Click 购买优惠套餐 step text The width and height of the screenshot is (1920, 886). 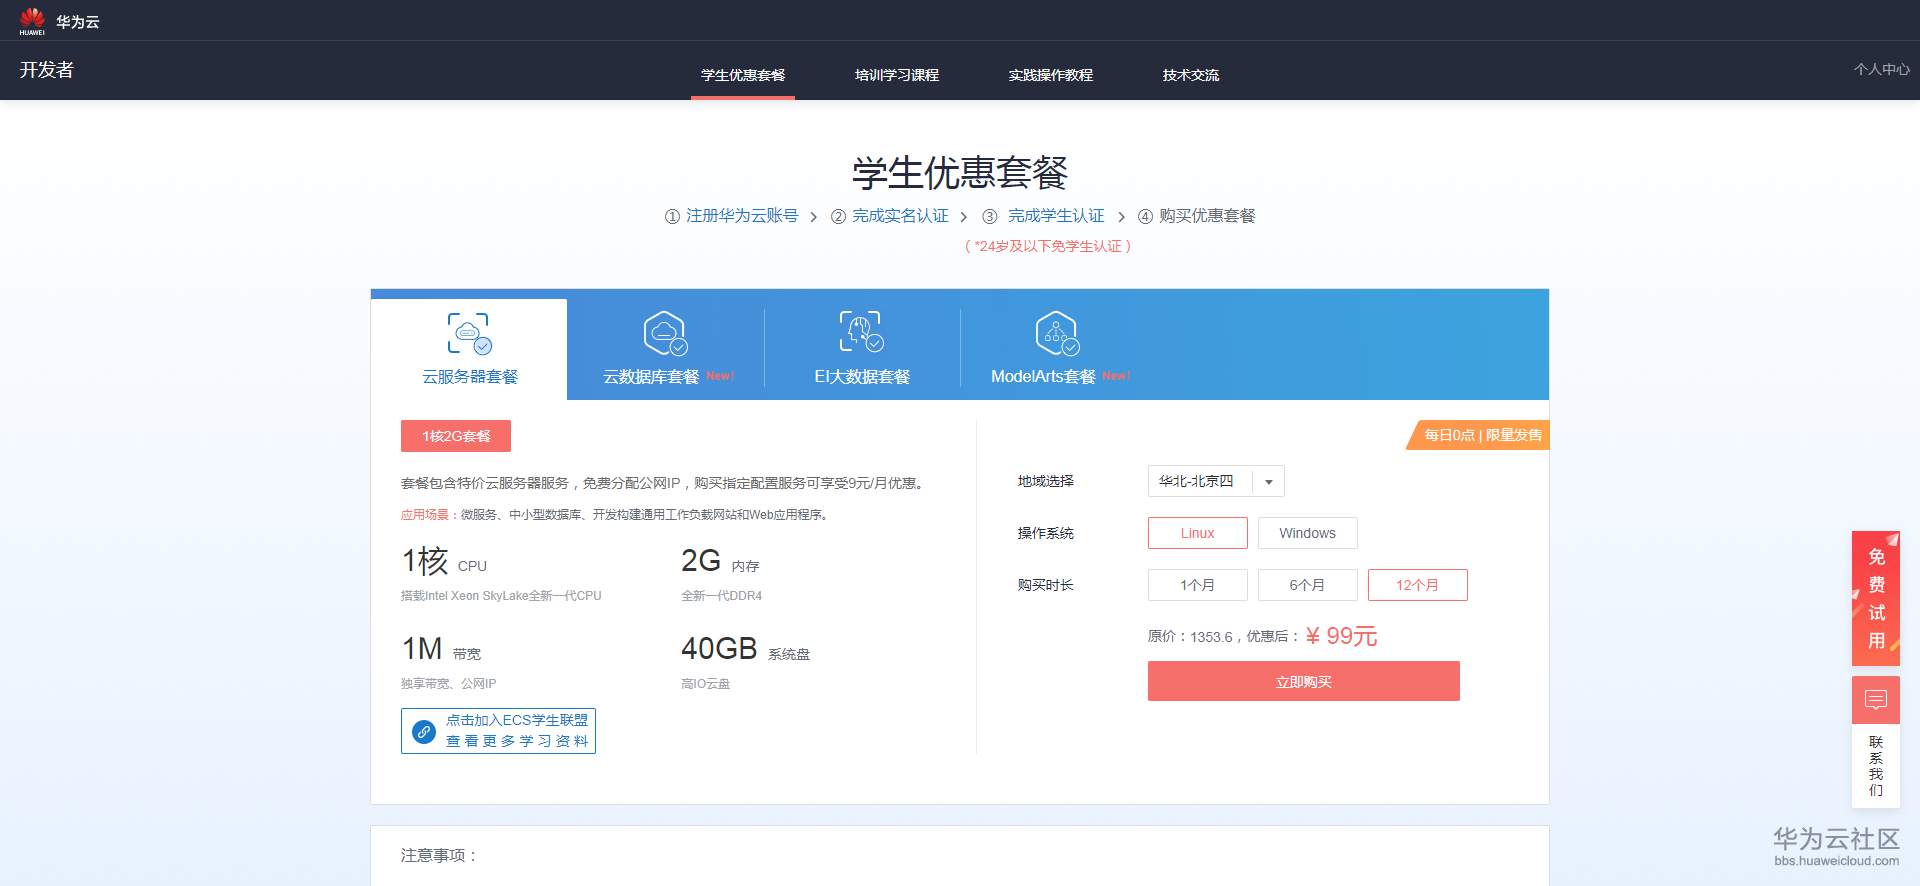pos(1207,216)
